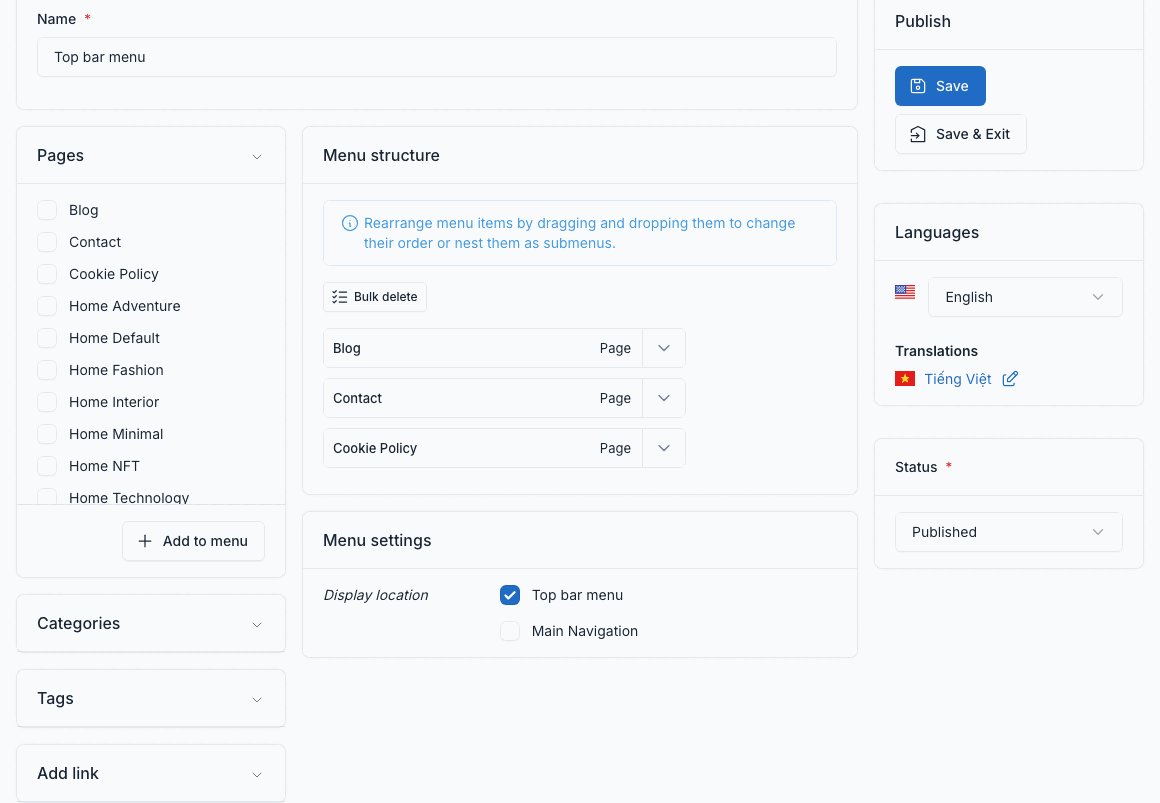The height and width of the screenshot is (803, 1160).
Task: Expand the Tags panel
Action: click(257, 699)
